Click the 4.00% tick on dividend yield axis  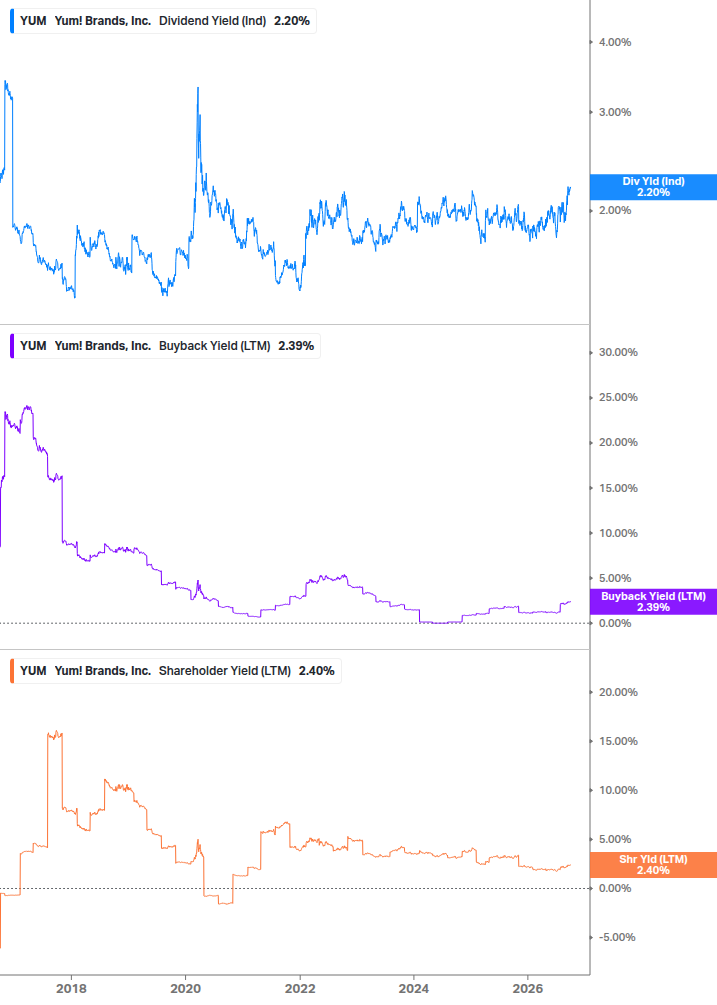[614, 42]
